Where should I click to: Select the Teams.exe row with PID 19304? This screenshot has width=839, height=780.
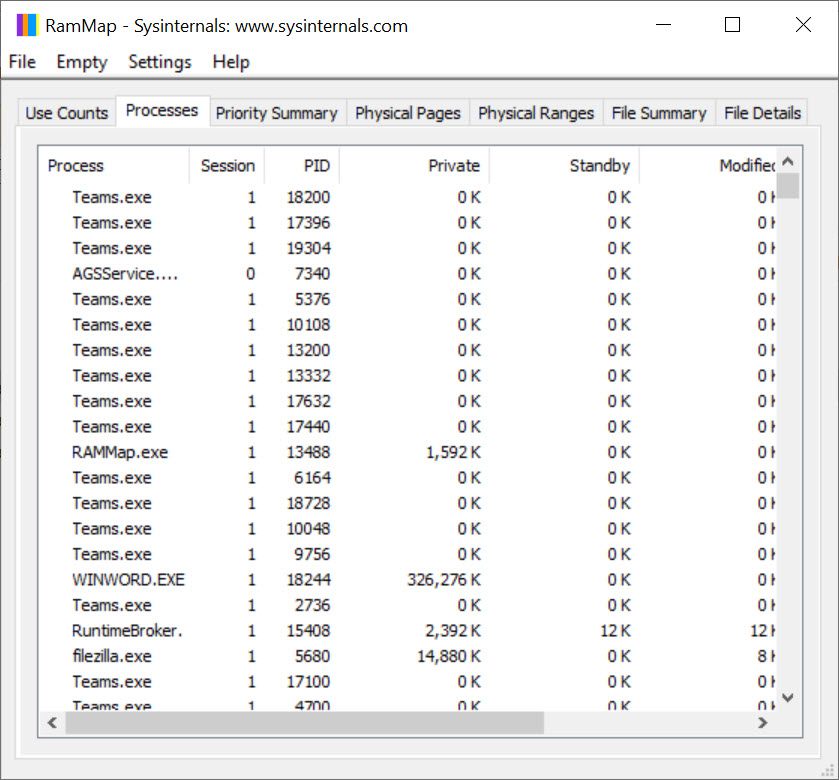pos(407,249)
